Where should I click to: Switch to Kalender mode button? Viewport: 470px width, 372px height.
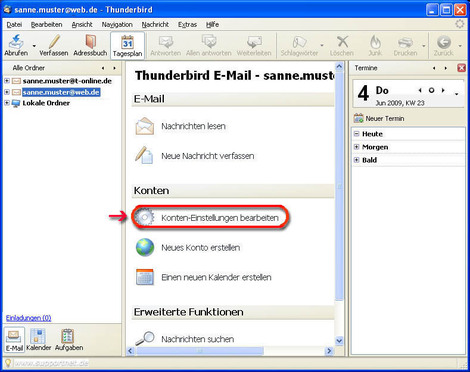click(38, 340)
